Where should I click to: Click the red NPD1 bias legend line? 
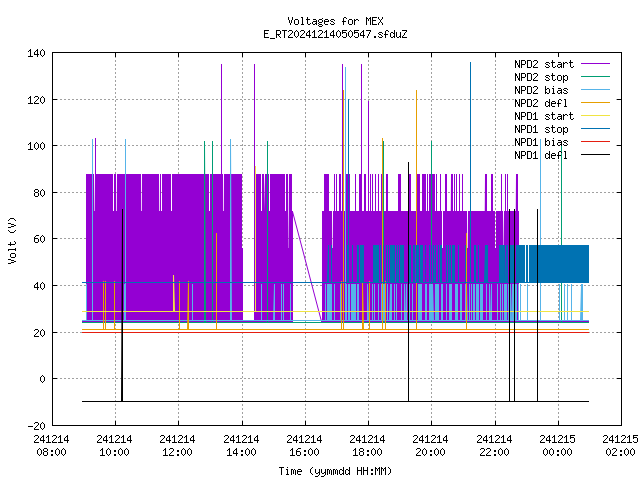coord(595,142)
